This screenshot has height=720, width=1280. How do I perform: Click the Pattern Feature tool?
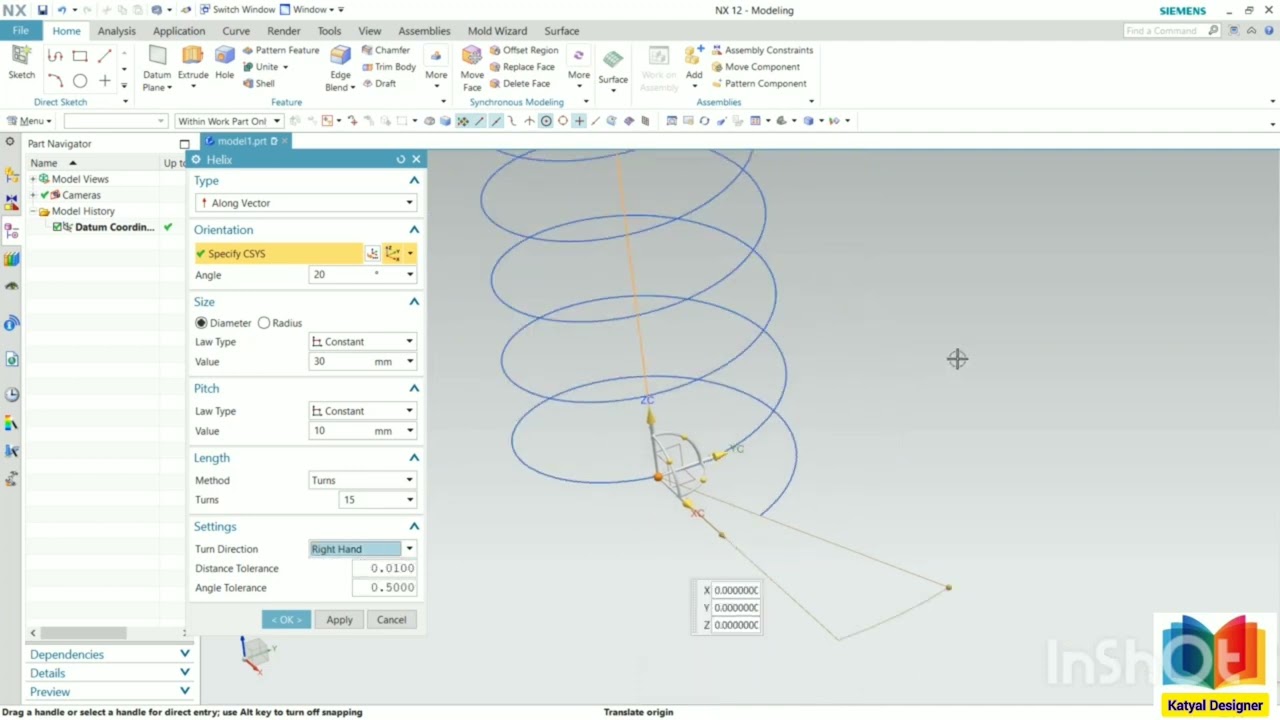280,50
